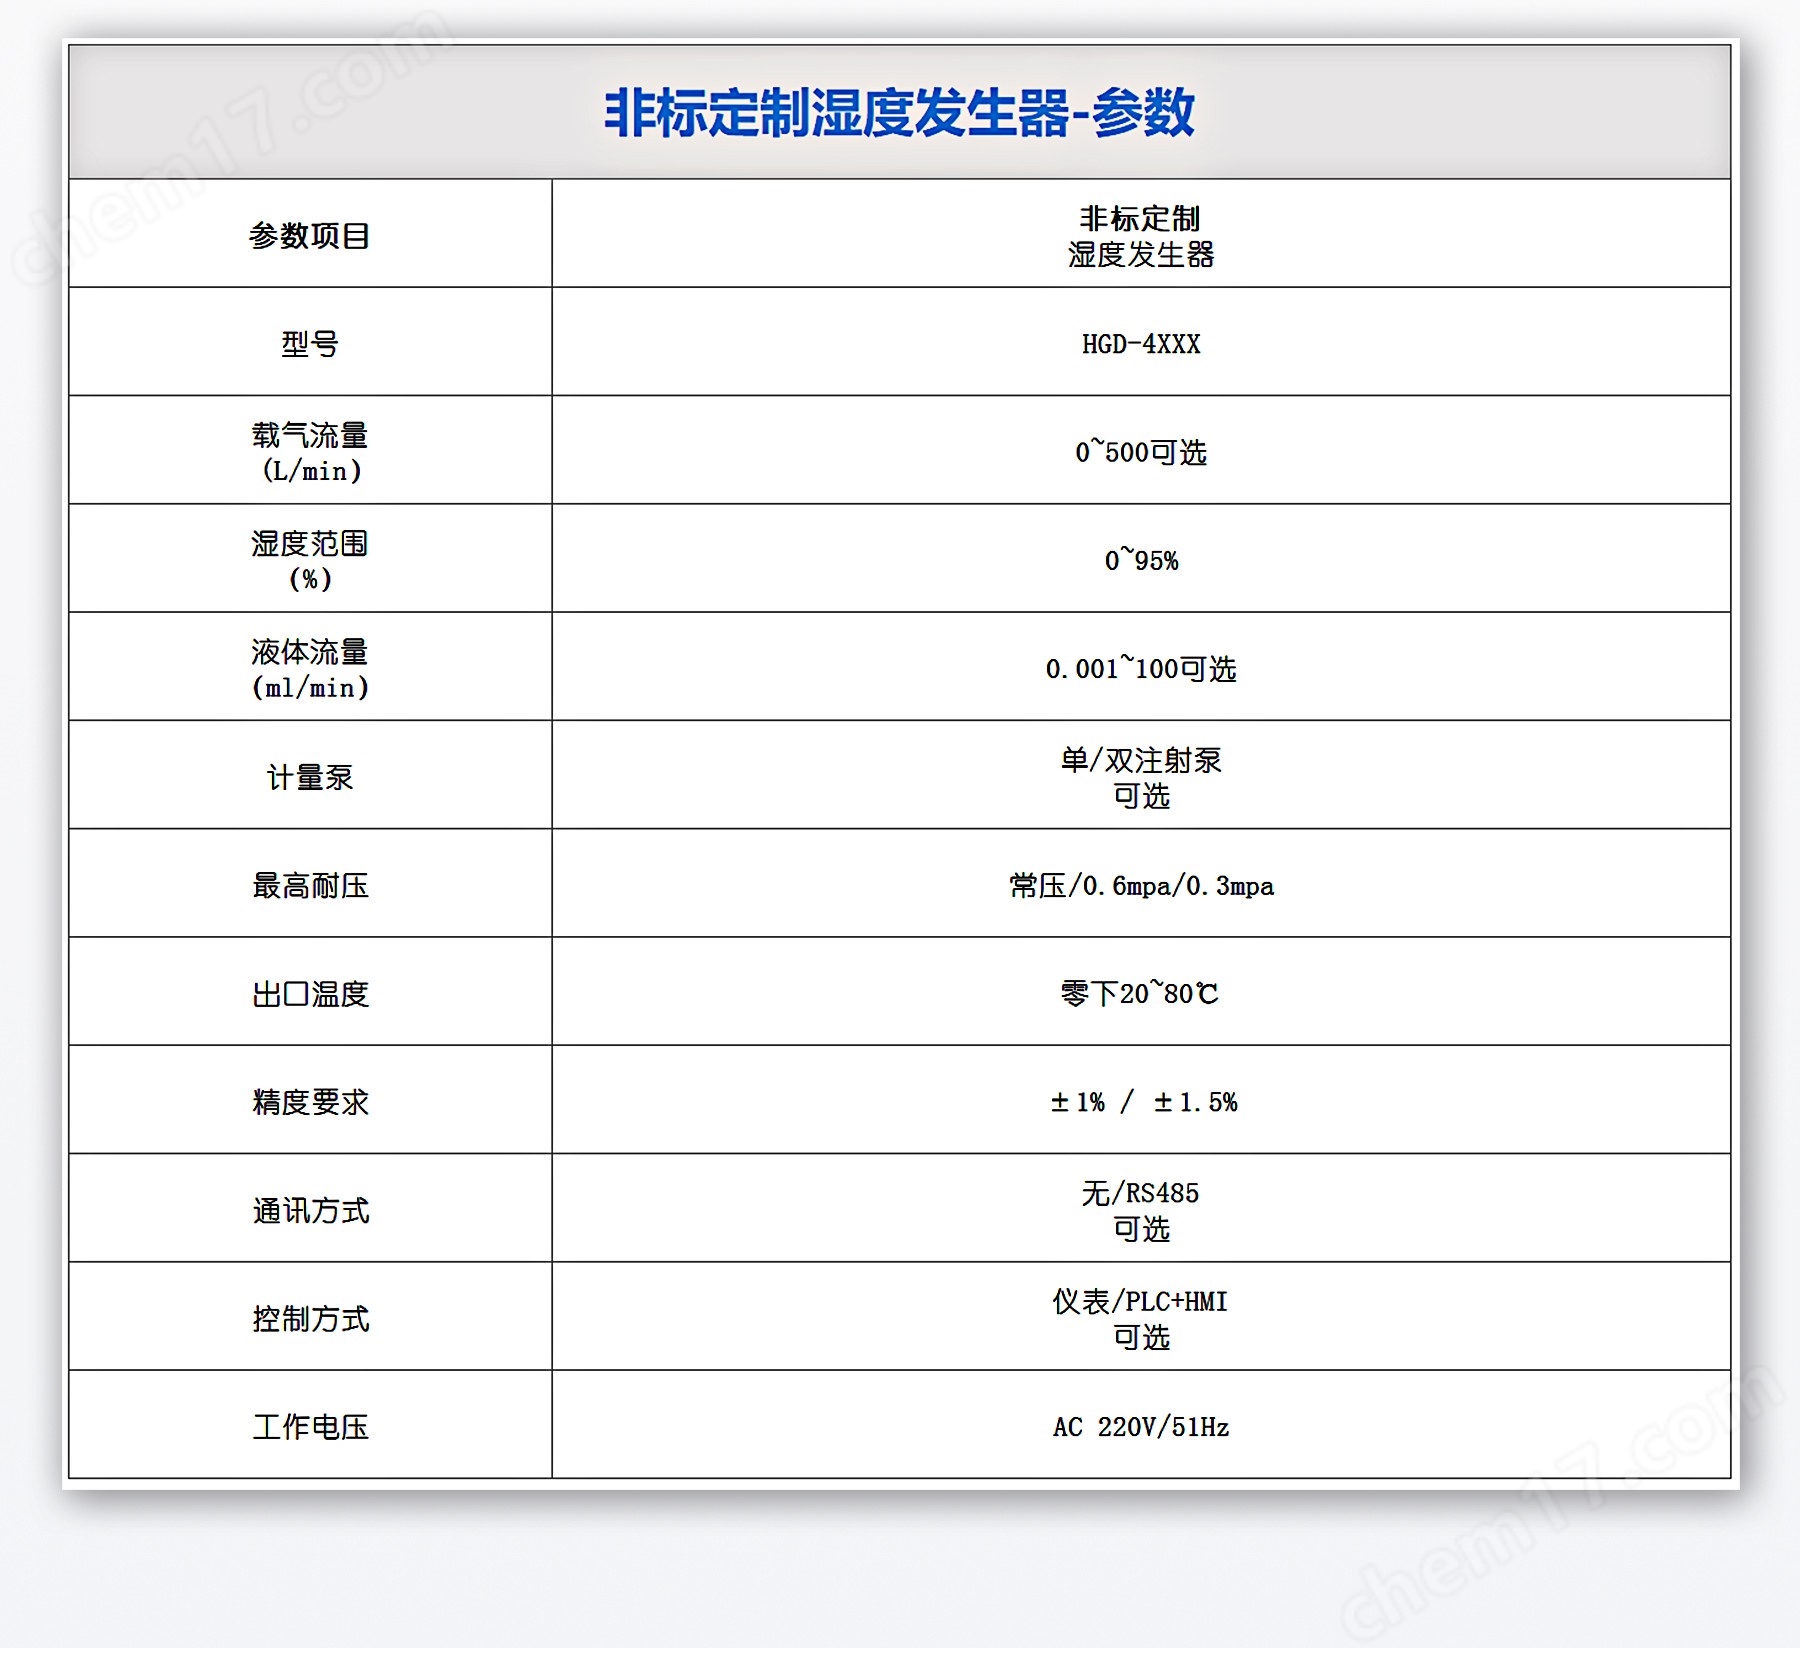Image resolution: width=1800 pixels, height=1655 pixels.
Task: Click the value 零下20~80℃
Action: tap(1141, 994)
